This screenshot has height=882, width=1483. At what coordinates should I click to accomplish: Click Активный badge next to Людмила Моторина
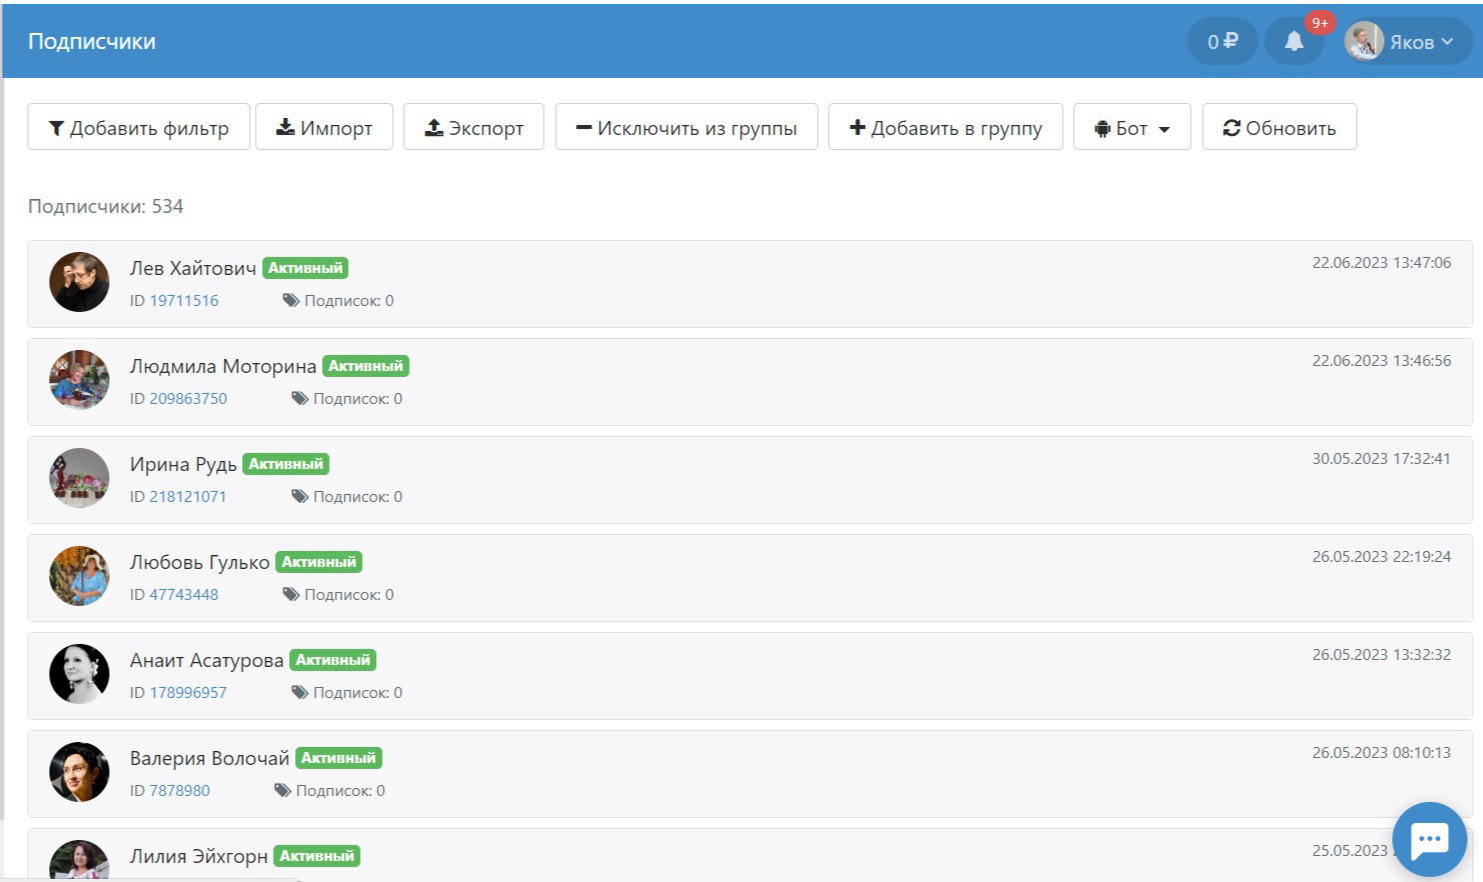point(366,366)
